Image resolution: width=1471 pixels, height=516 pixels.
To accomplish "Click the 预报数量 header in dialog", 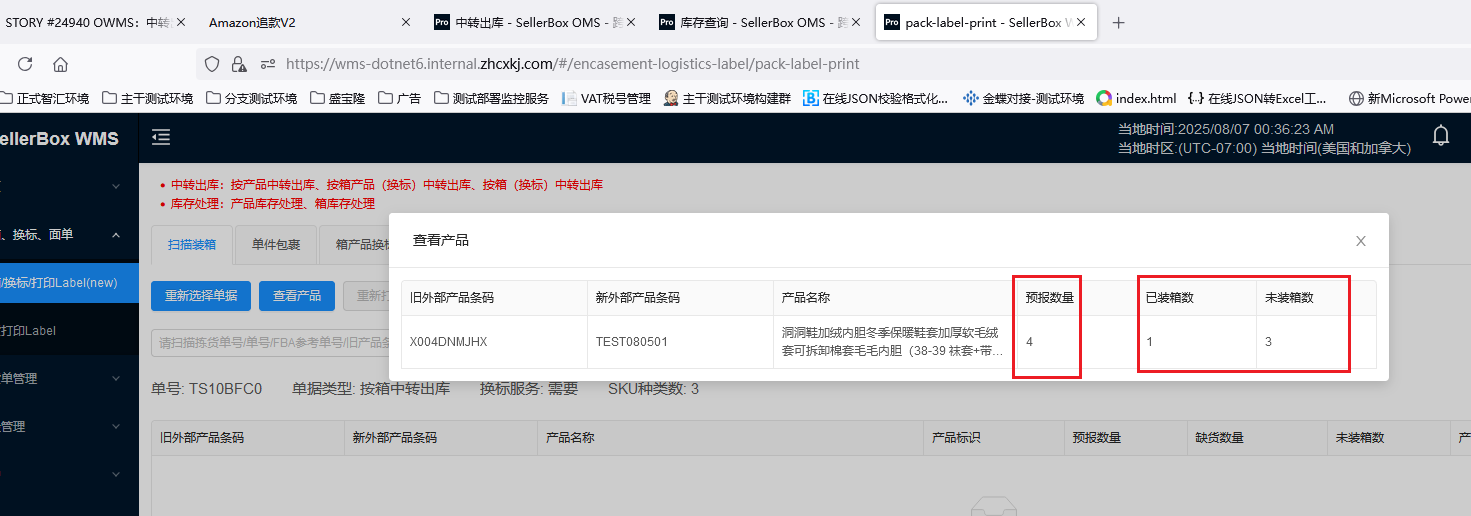I will 1050,298.
